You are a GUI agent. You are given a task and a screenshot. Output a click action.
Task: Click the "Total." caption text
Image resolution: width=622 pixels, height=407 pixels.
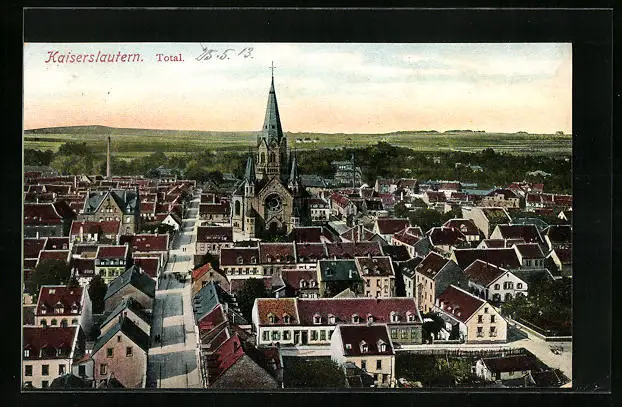tap(169, 58)
